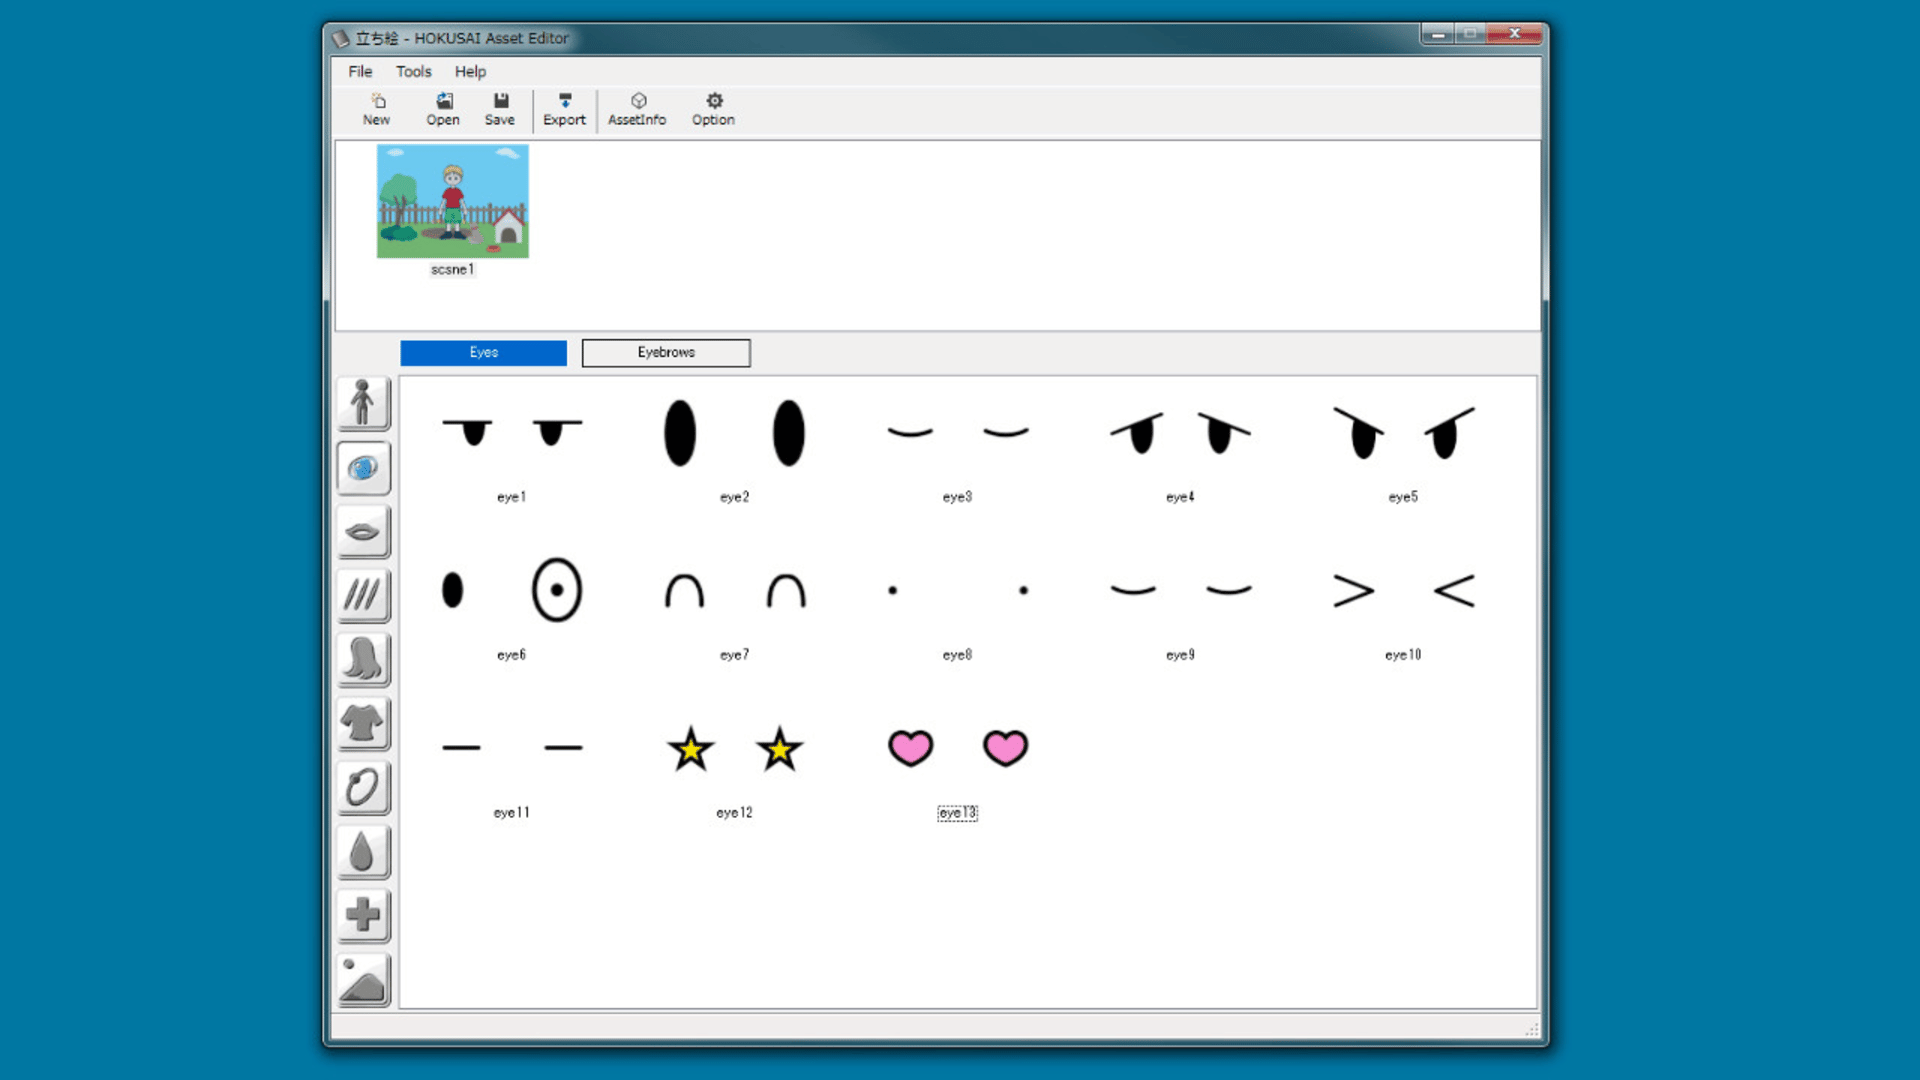Select the hair category icon
The width and height of the screenshot is (1920, 1080).
coord(363,659)
